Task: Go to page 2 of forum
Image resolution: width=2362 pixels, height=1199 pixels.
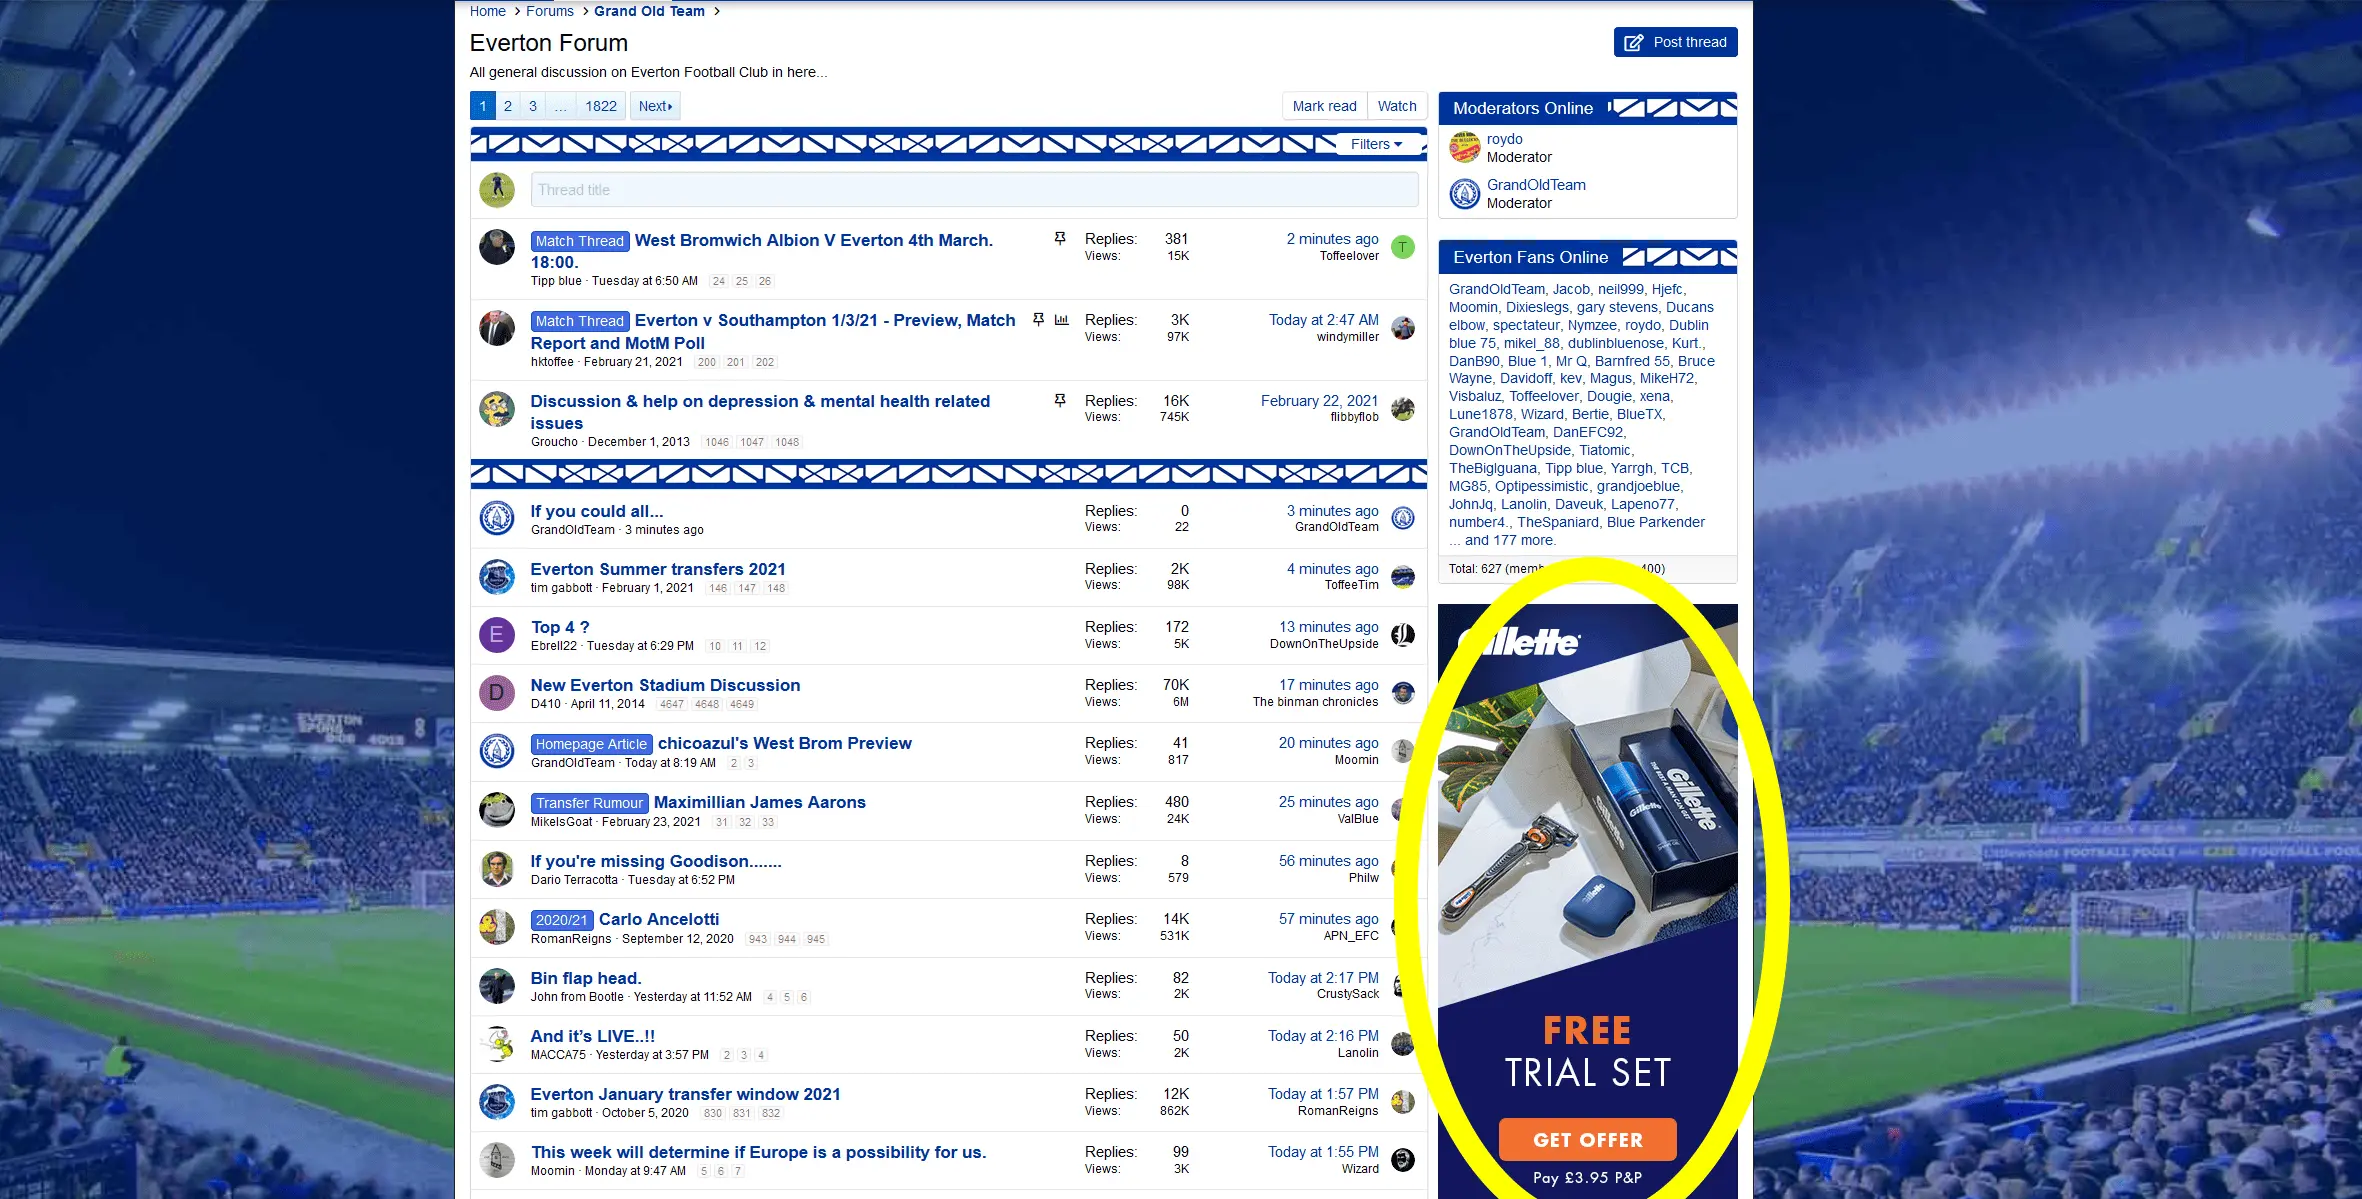Action: point(508,106)
